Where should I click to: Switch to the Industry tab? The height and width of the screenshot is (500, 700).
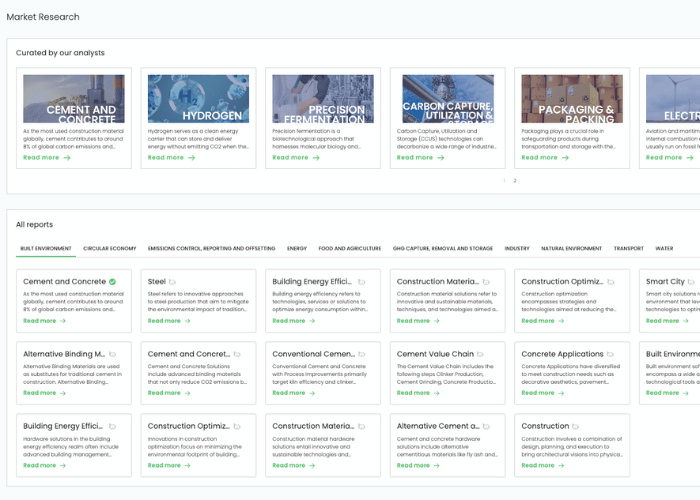pyautogui.click(x=517, y=248)
